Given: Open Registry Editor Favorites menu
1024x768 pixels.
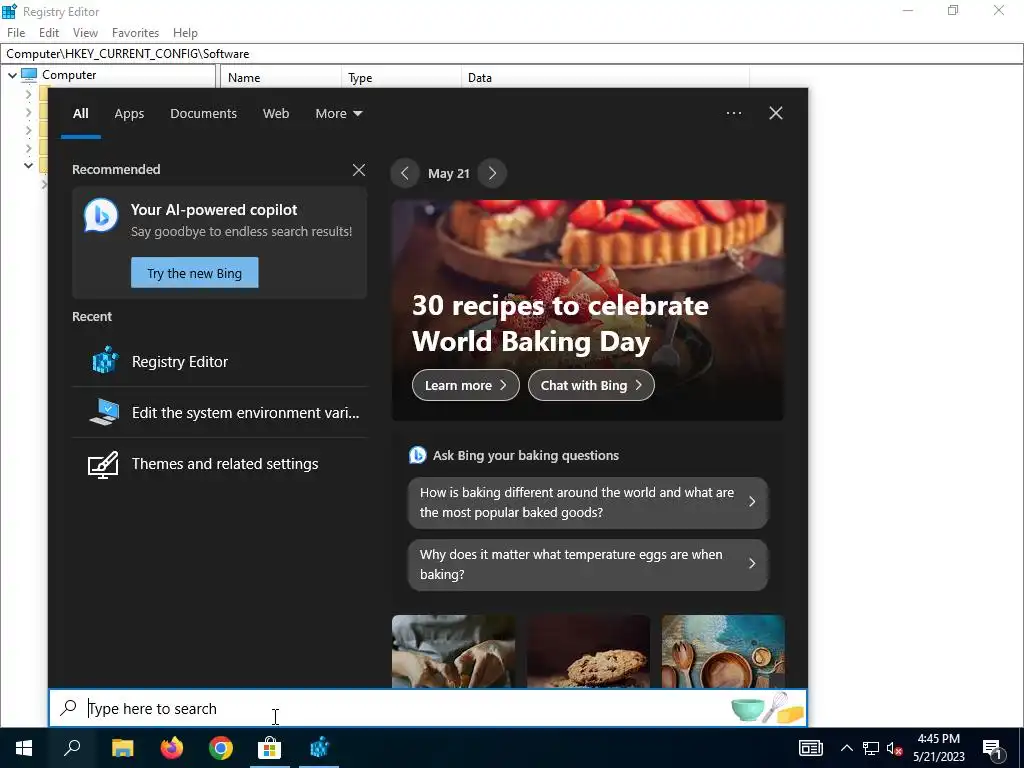Looking at the screenshot, I should (x=135, y=33).
